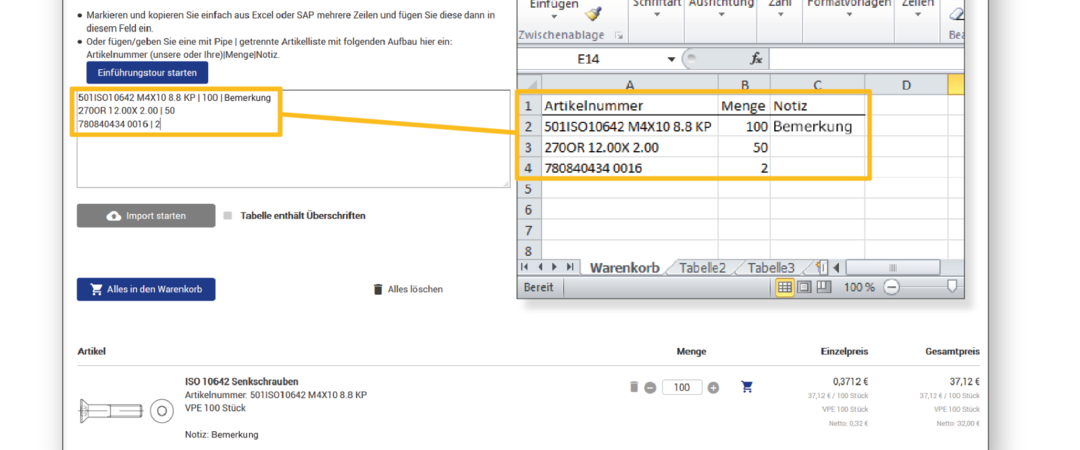Click 'Import starten' button
The height and width of the screenshot is (450, 1080).
(146, 216)
